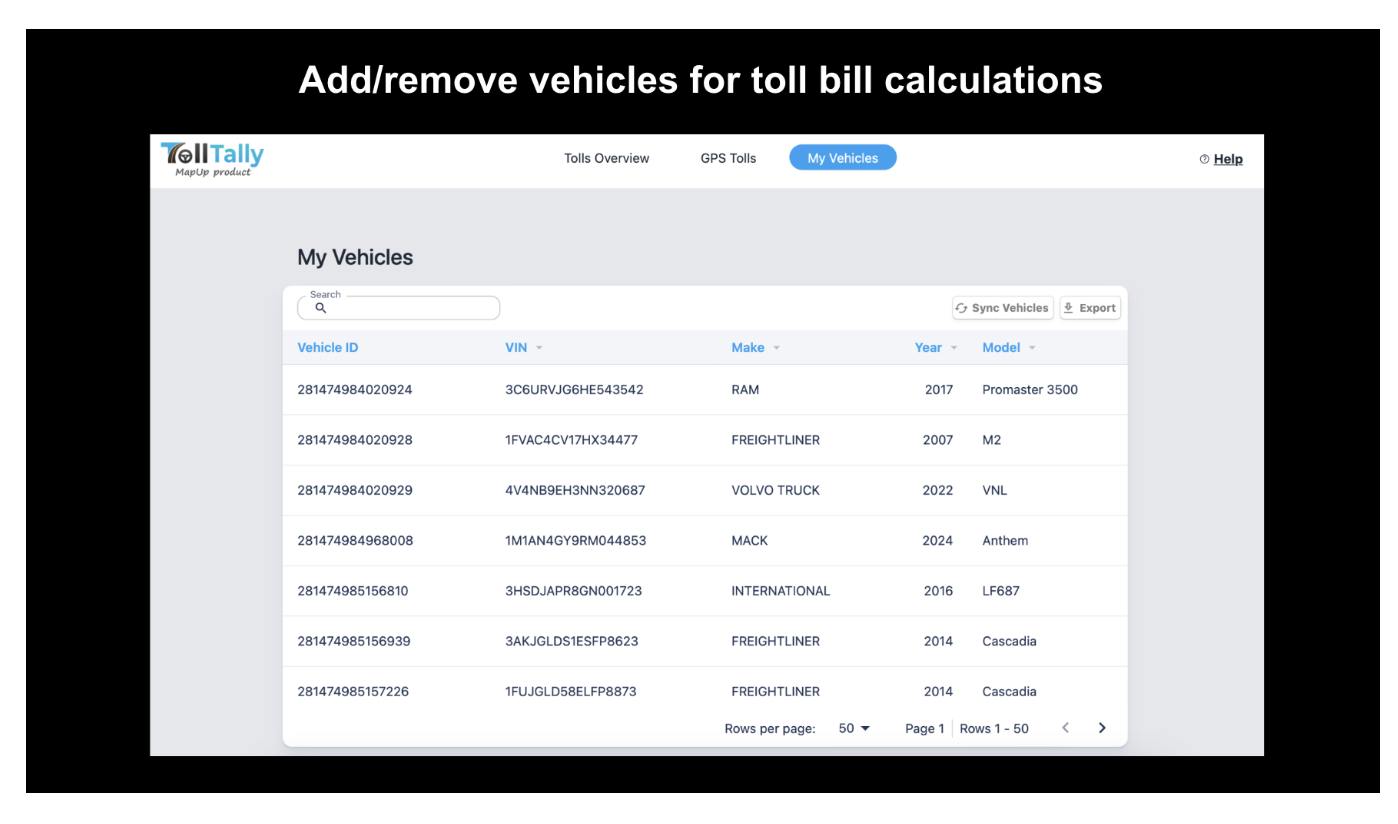
Task: Click the question mark icon beside Help
Action: point(1204,159)
